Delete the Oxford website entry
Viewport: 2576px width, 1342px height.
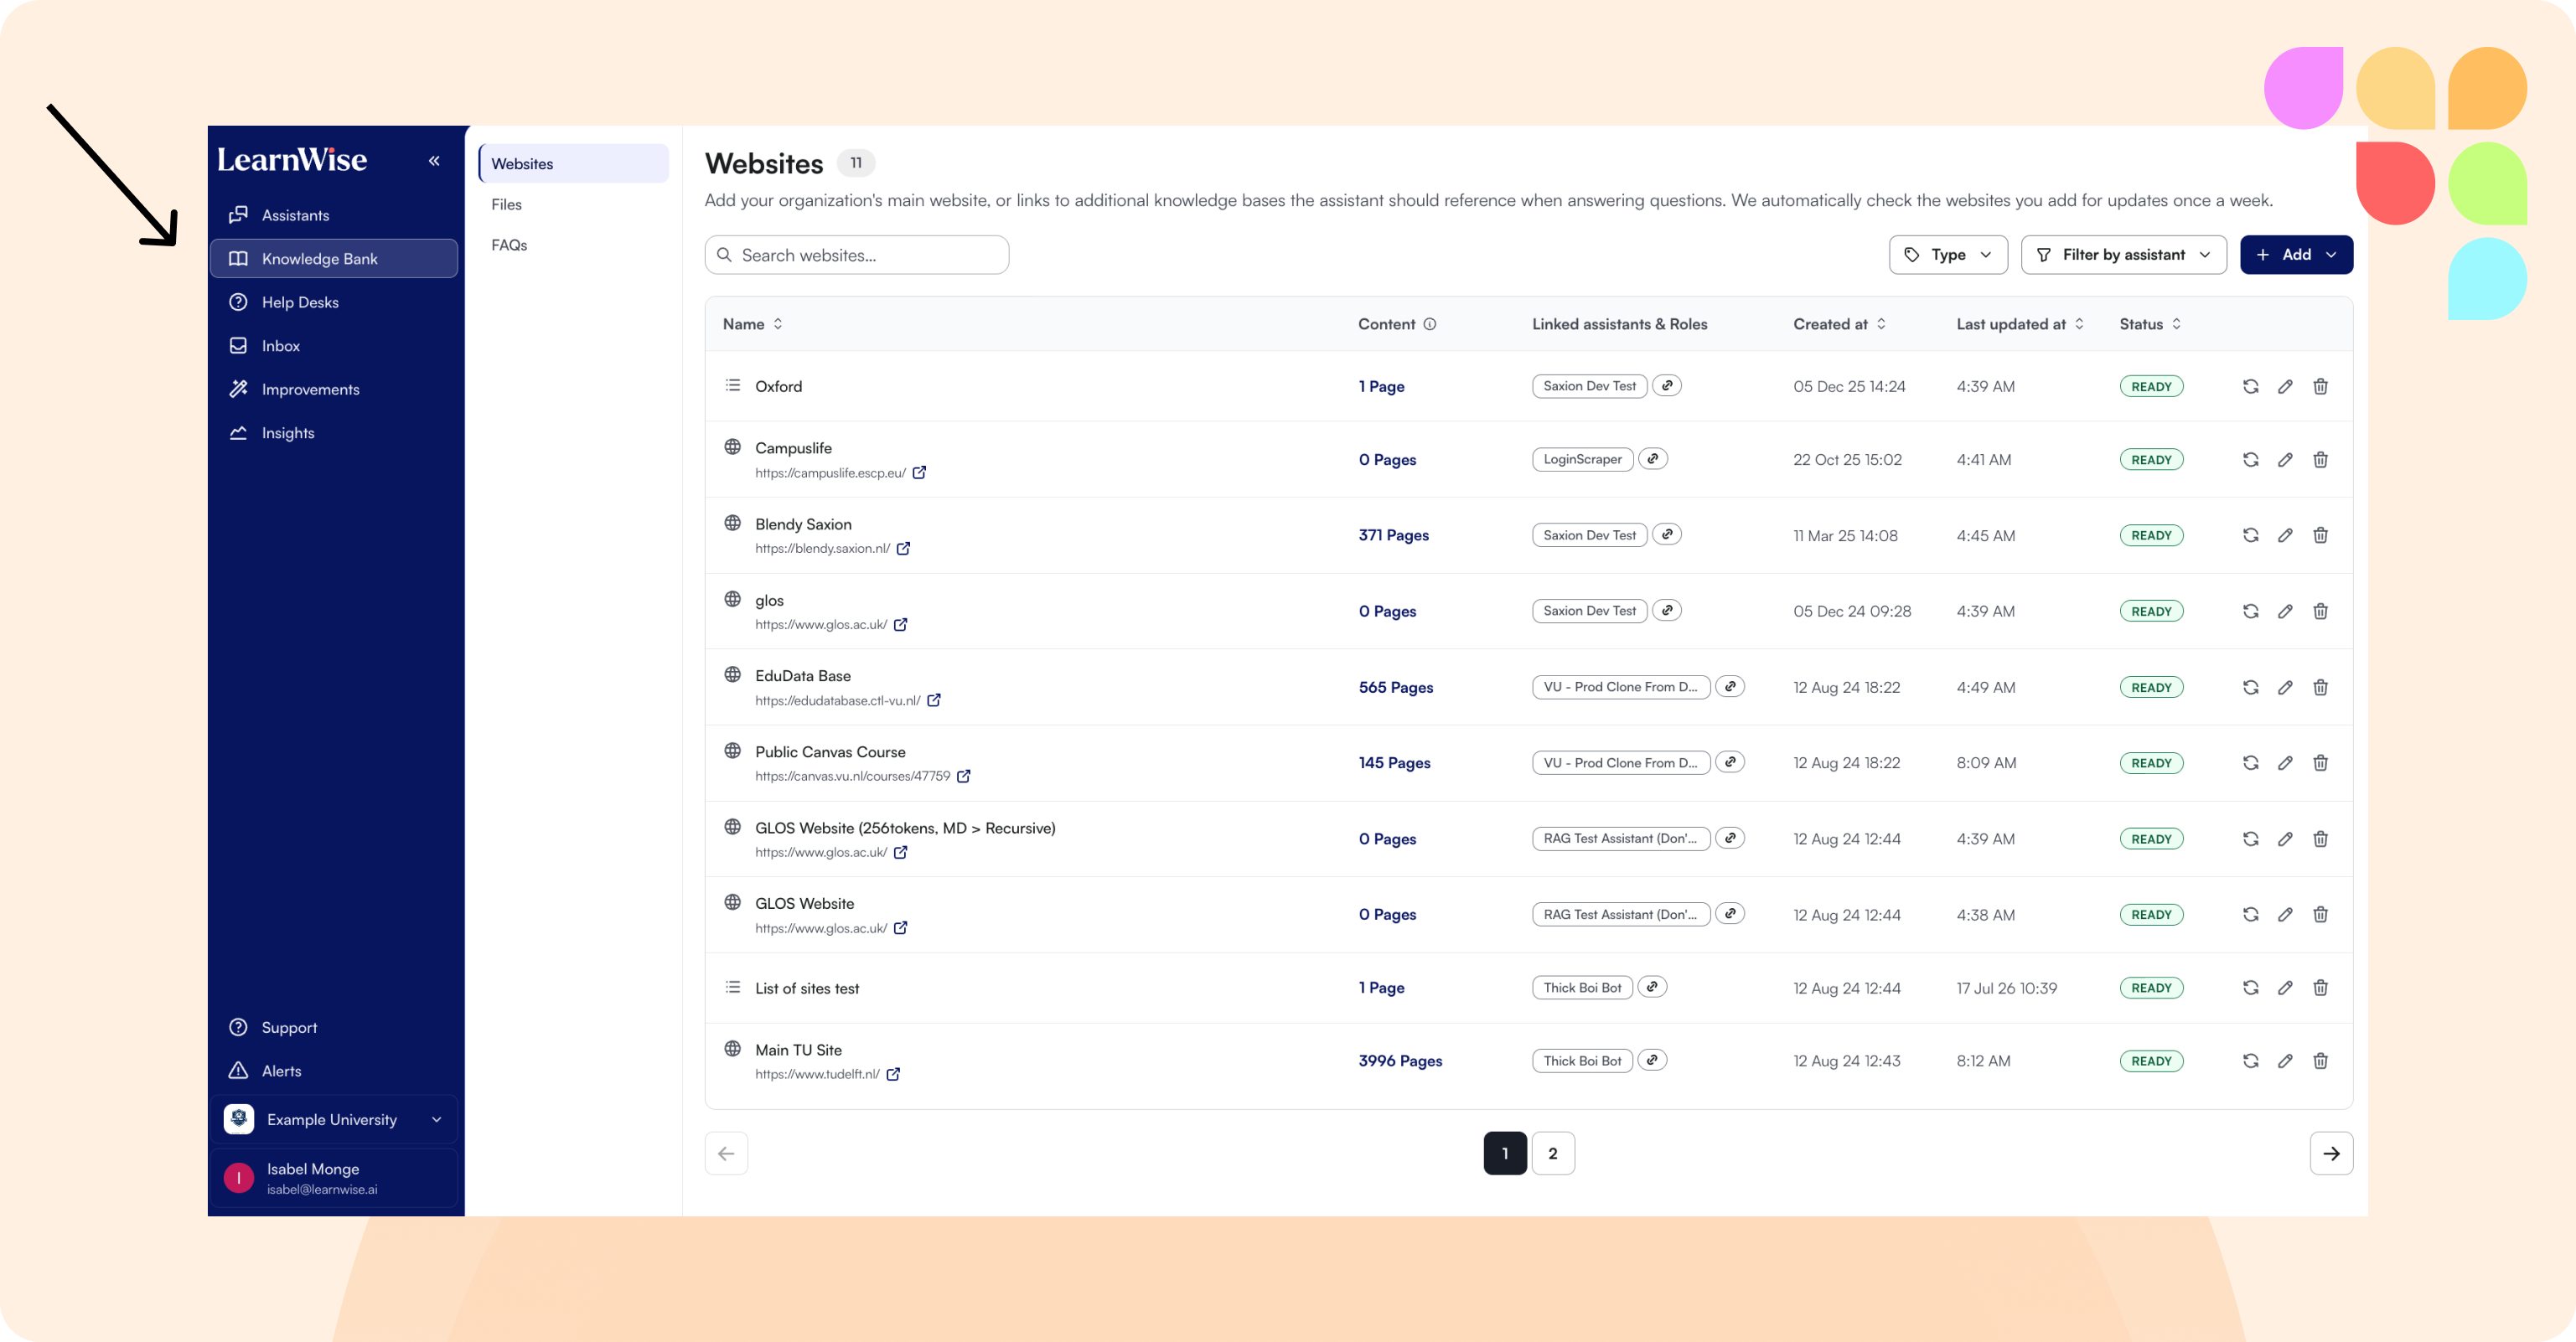pyautogui.click(x=2320, y=387)
